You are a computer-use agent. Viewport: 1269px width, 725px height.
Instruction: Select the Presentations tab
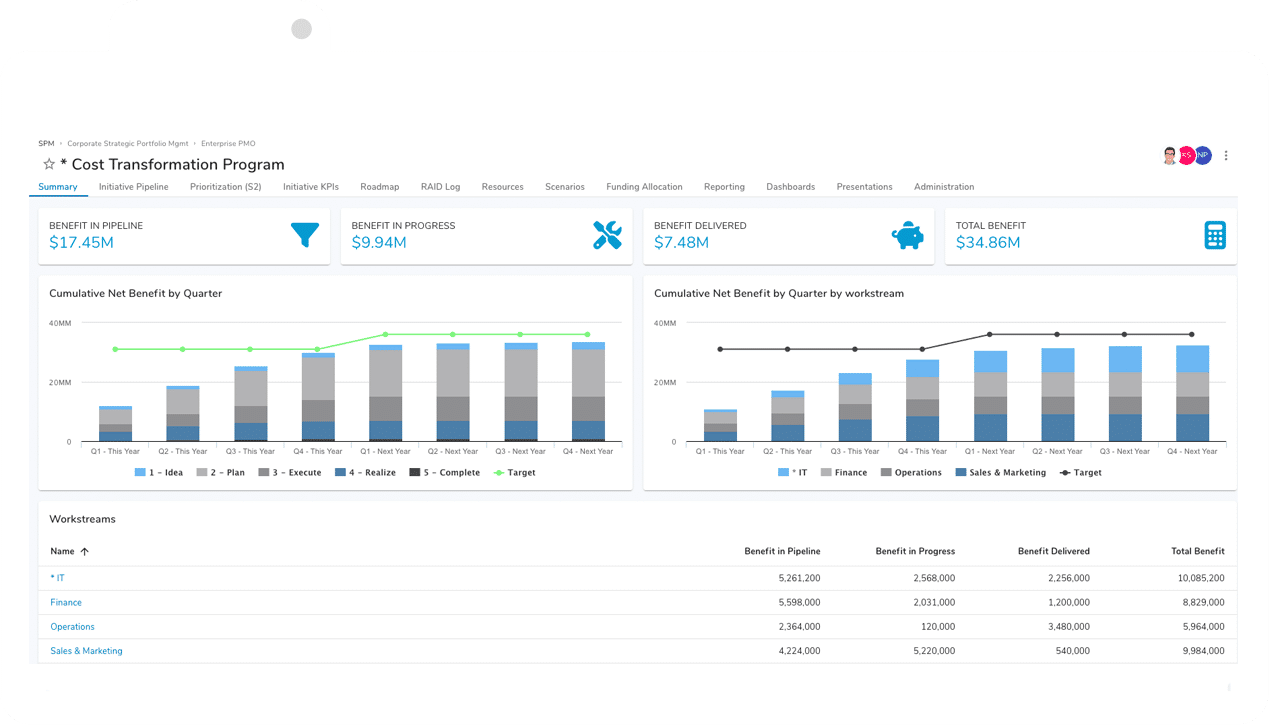tap(864, 187)
